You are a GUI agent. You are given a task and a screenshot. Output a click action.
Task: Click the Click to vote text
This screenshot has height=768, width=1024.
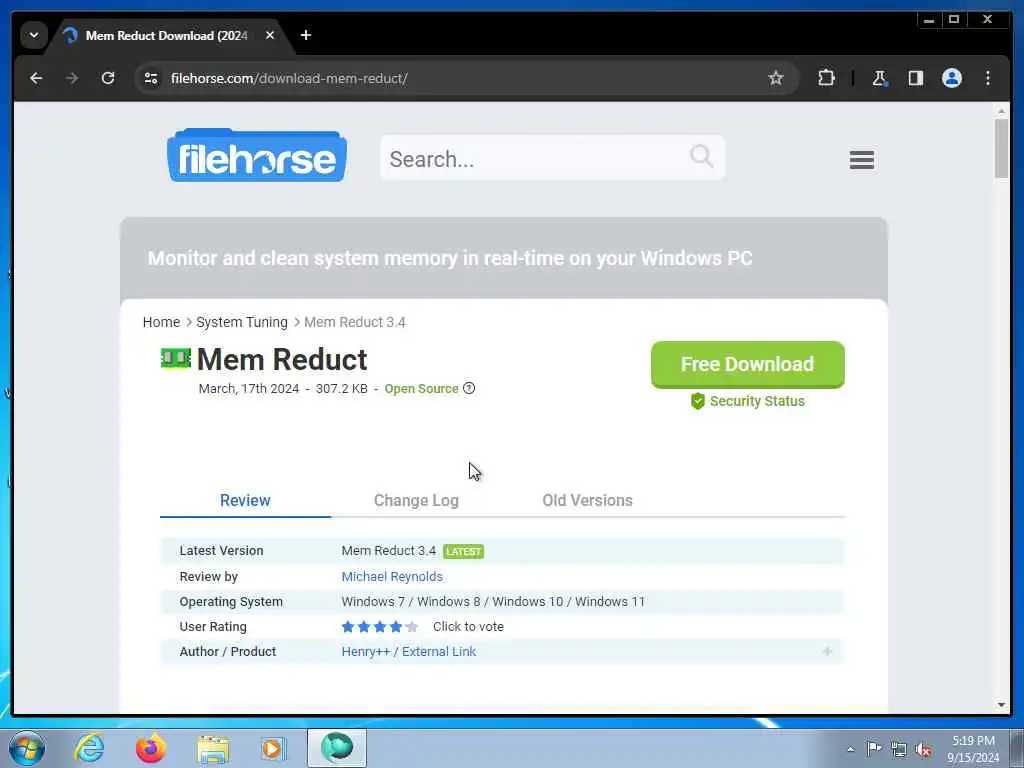click(x=468, y=627)
